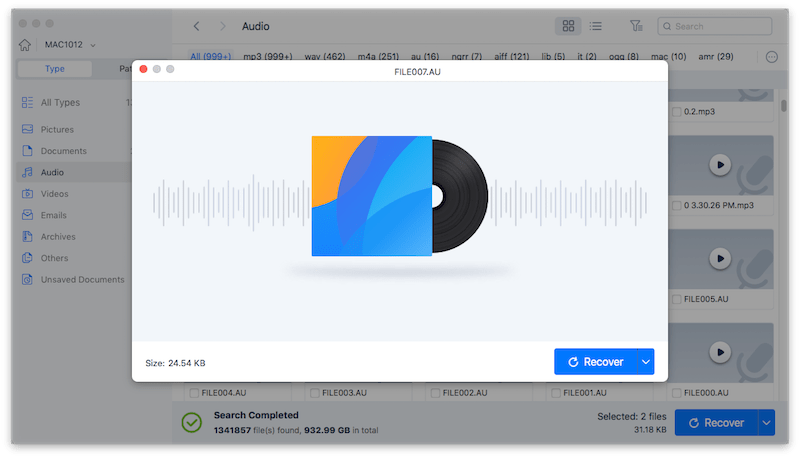Check the FILE001.AU checkbox
The image size is (800, 458).
(556, 393)
